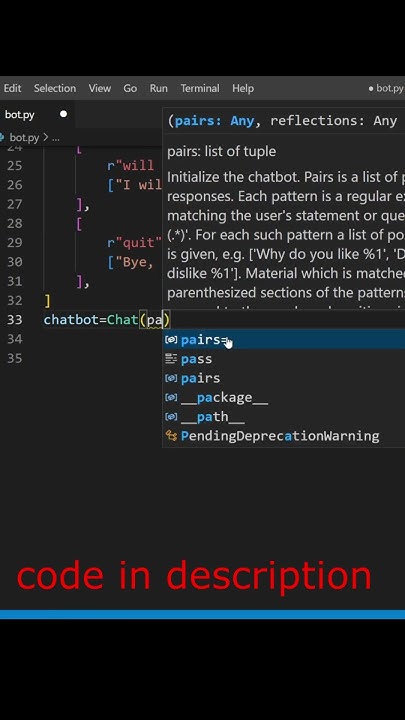This screenshot has height=720, width=405.
Task: Open the Selection menu
Action: [x=55, y=88]
